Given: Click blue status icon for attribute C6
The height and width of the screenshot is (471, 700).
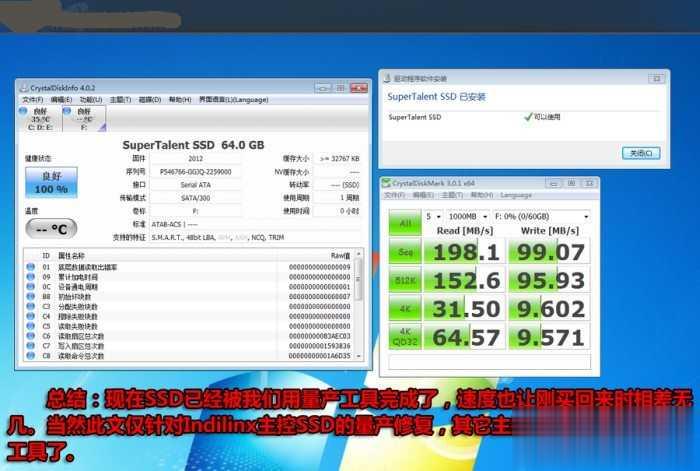Looking at the screenshot, I should [30, 336].
